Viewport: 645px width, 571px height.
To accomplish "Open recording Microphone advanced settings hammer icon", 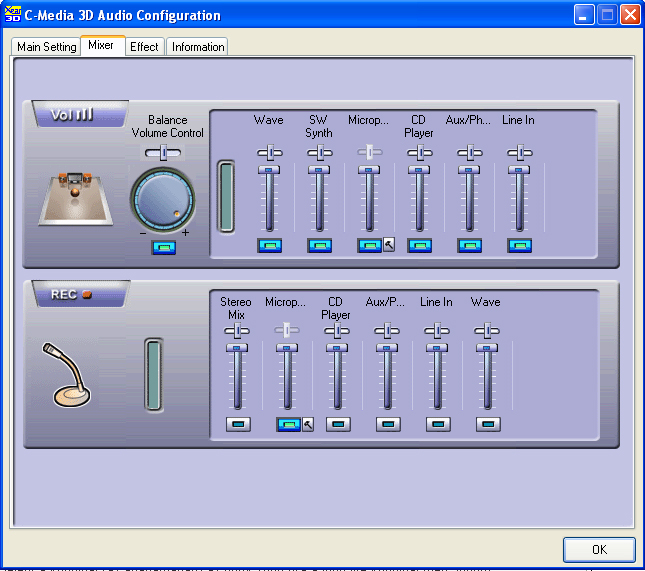I will (x=308, y=424).
